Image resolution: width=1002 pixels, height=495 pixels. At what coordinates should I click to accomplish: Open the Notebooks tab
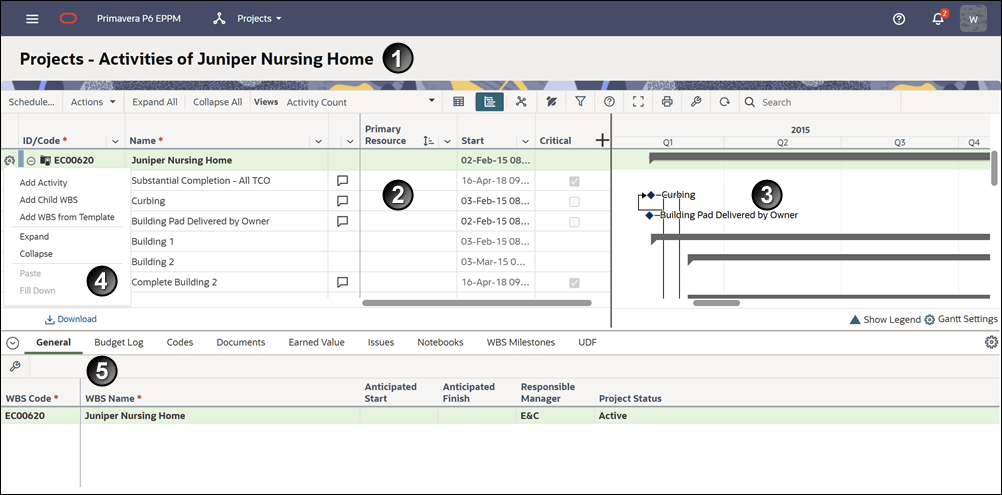[x=440, y=342]
